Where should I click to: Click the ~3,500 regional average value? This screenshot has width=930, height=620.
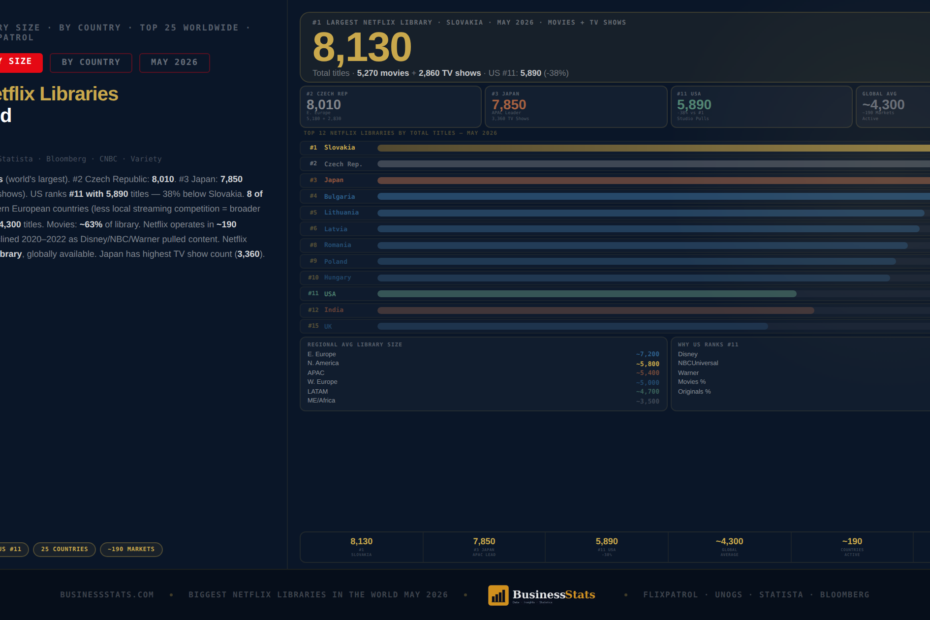tap(647, 402)
